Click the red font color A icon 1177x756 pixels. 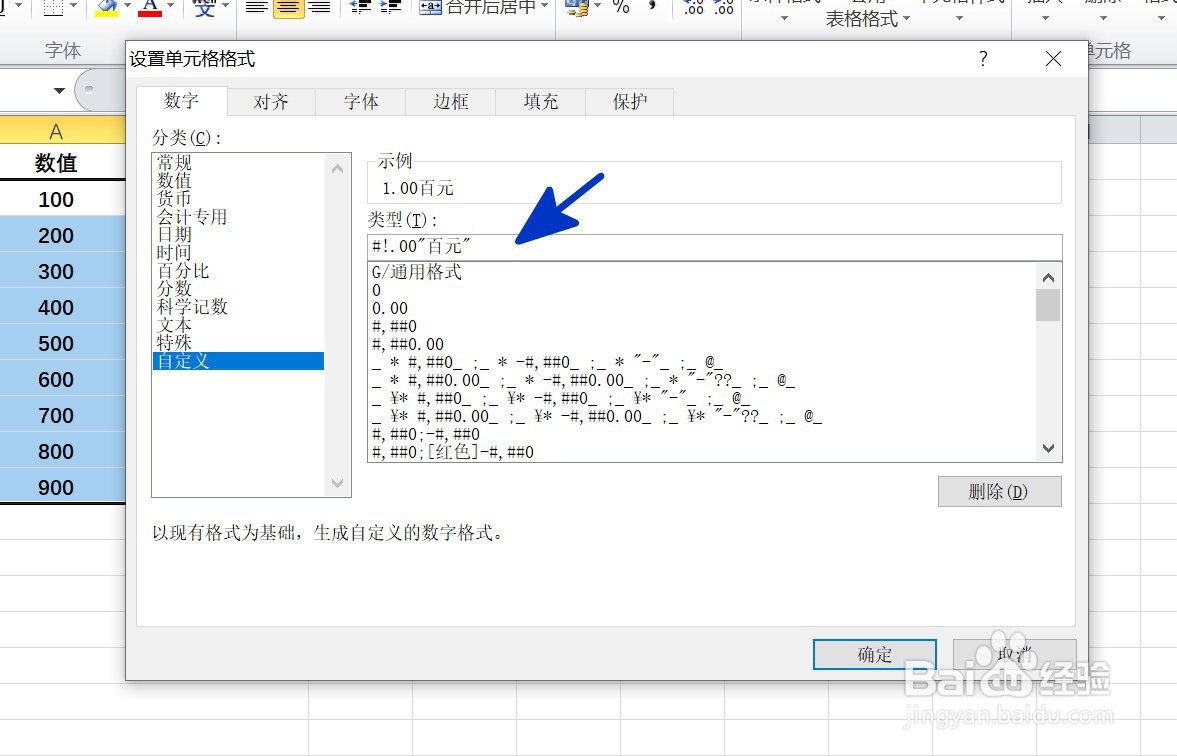[x=150, y=8]
